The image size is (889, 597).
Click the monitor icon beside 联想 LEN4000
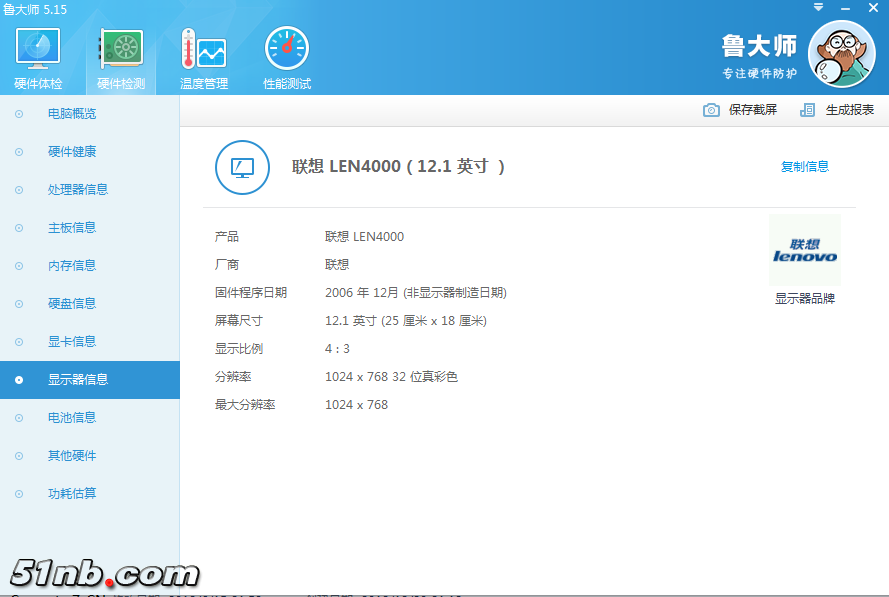coord(241,167)
